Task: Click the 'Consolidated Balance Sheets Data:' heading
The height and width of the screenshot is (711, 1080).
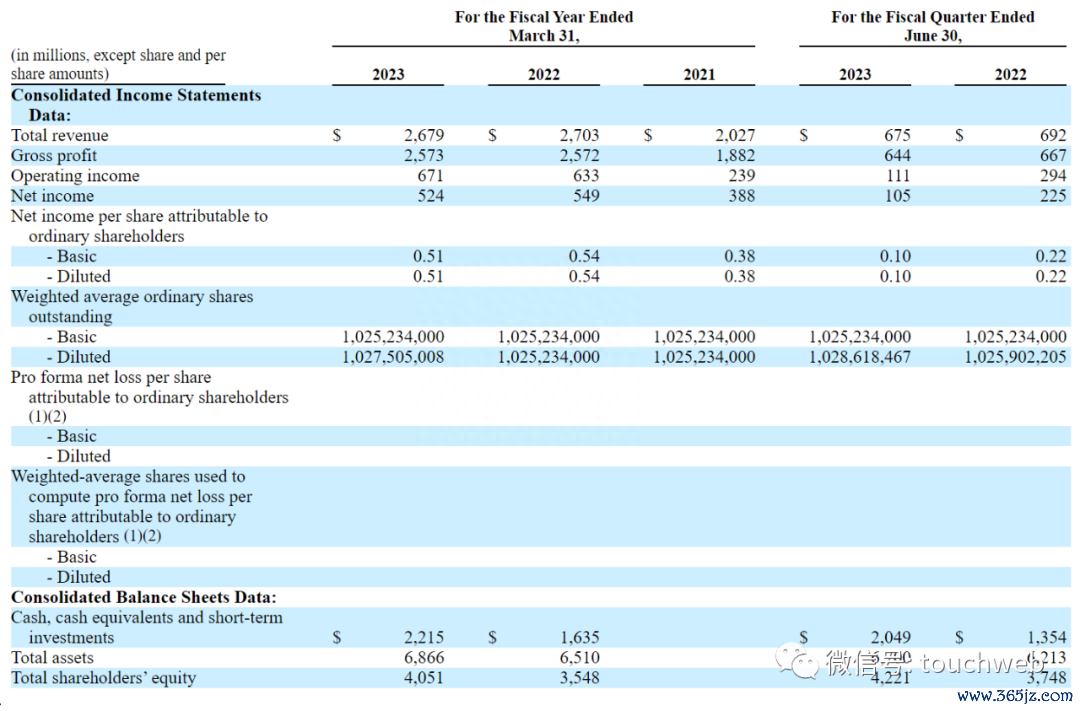Action: pos(143,597)
